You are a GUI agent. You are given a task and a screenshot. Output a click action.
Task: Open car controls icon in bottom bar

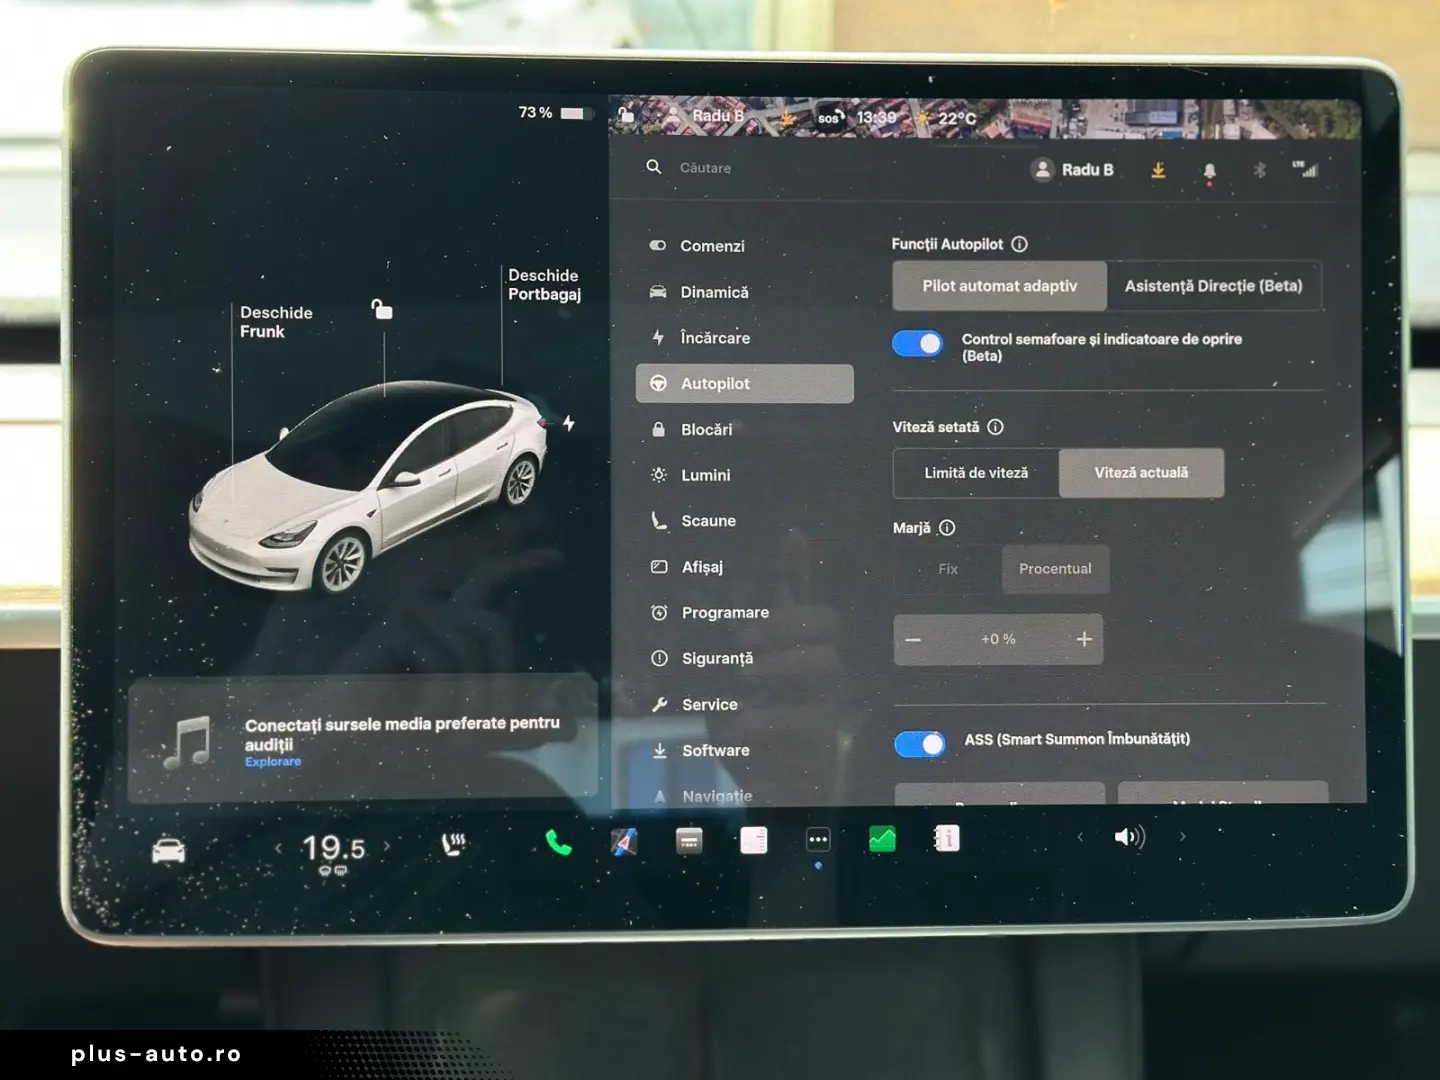pos(168,851)
